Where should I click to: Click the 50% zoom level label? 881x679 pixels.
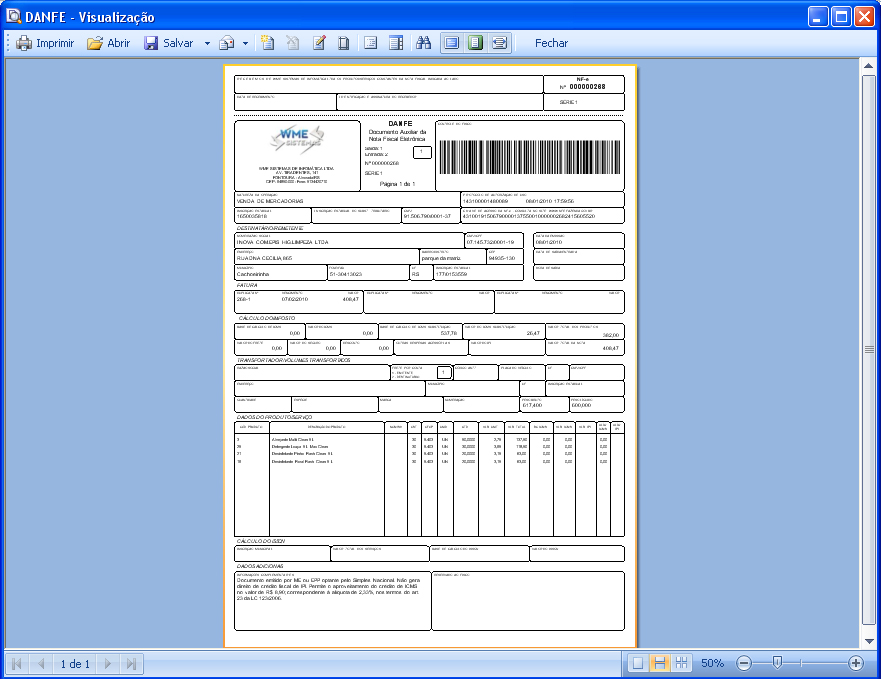pos(712,663)
